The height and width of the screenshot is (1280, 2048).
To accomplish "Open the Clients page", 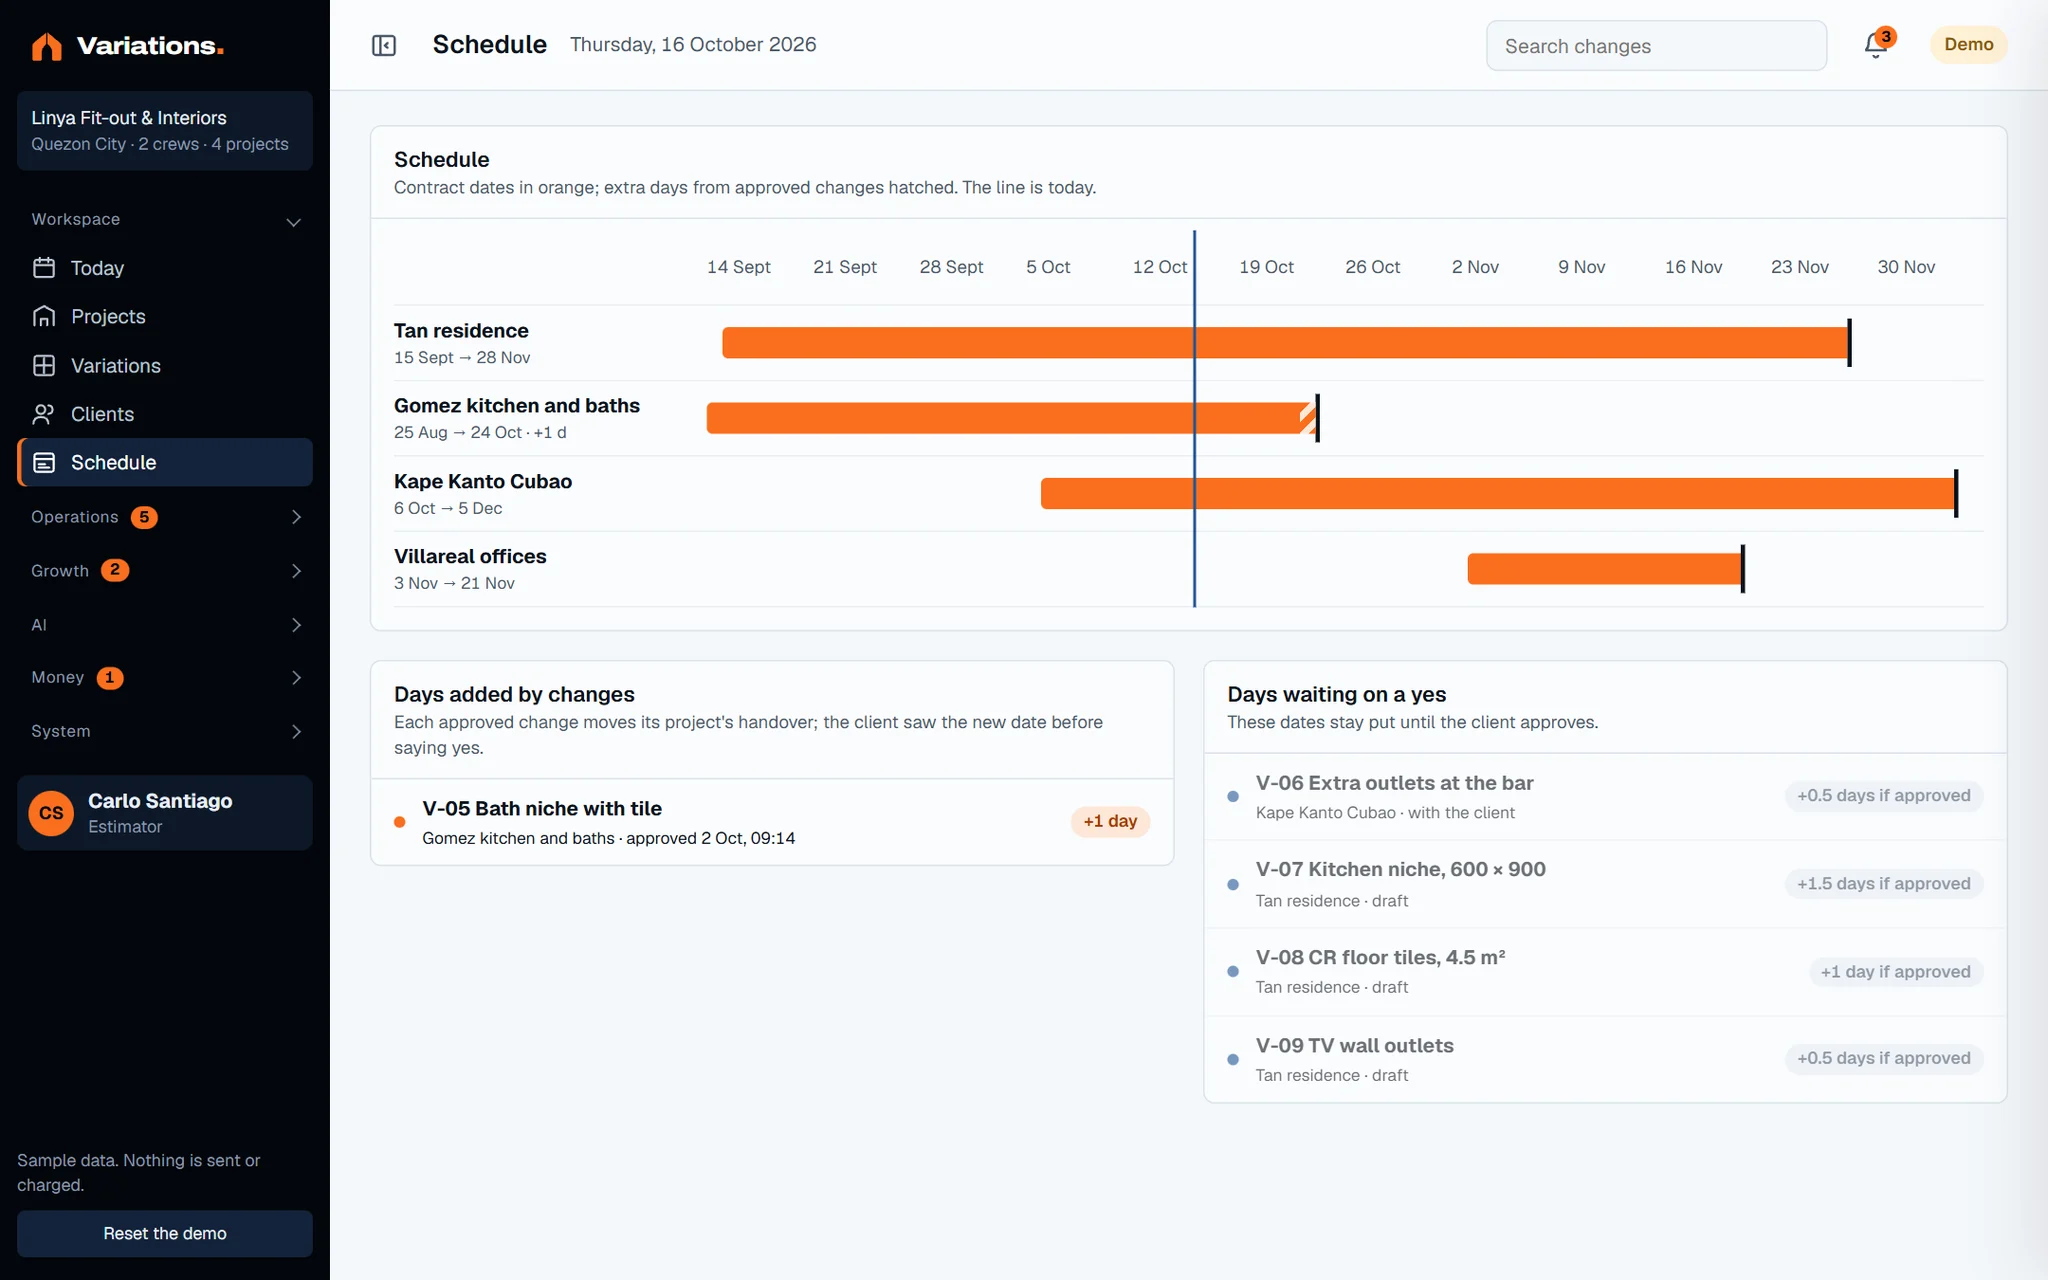I will pos(165,414).
